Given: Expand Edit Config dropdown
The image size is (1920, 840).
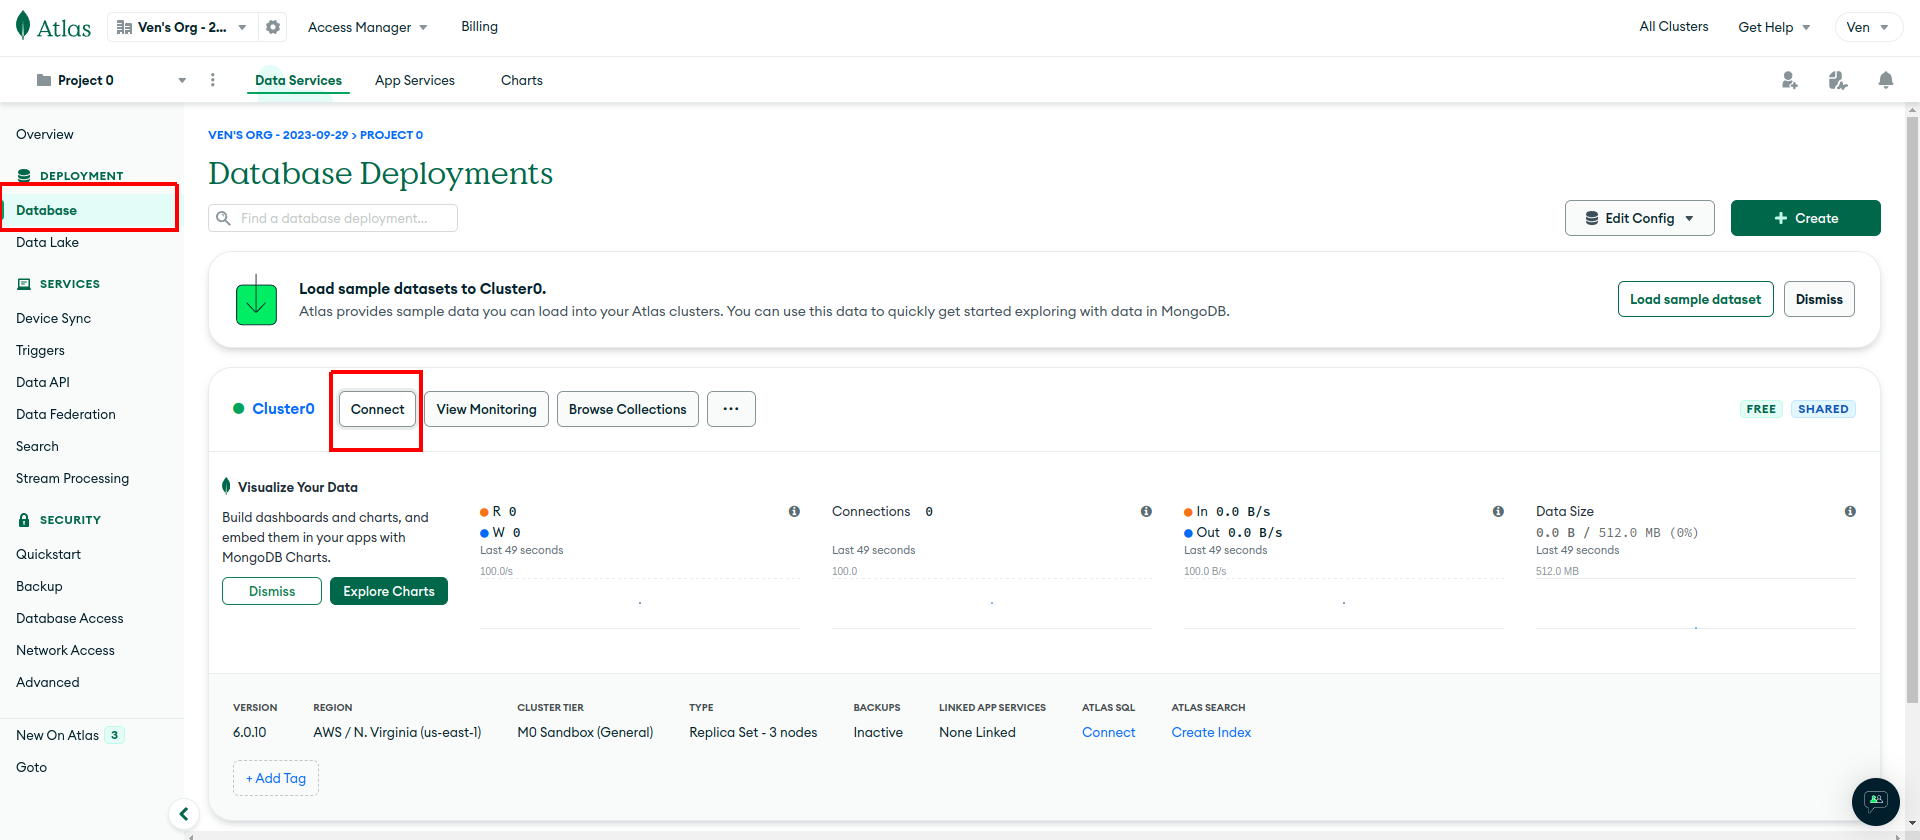Looking at the screenshot, I should coord(1639,218).
